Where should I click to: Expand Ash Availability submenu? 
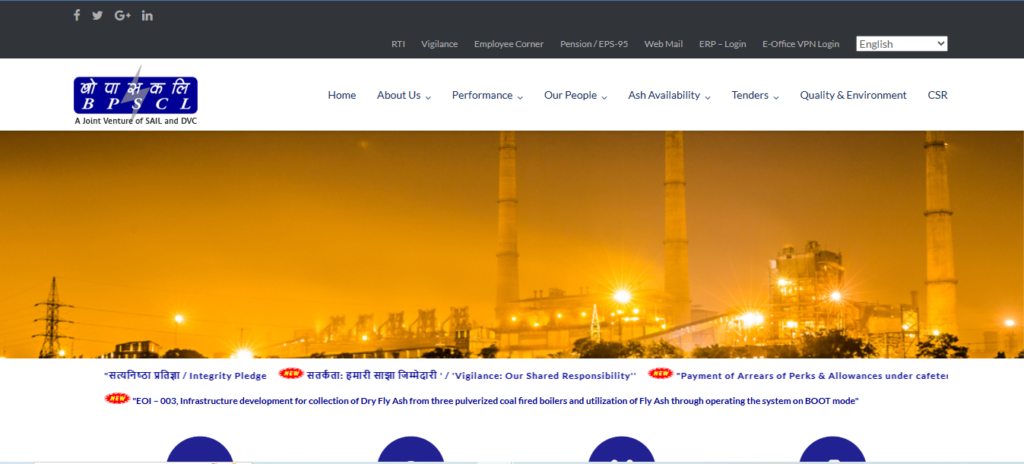[669, 95]
